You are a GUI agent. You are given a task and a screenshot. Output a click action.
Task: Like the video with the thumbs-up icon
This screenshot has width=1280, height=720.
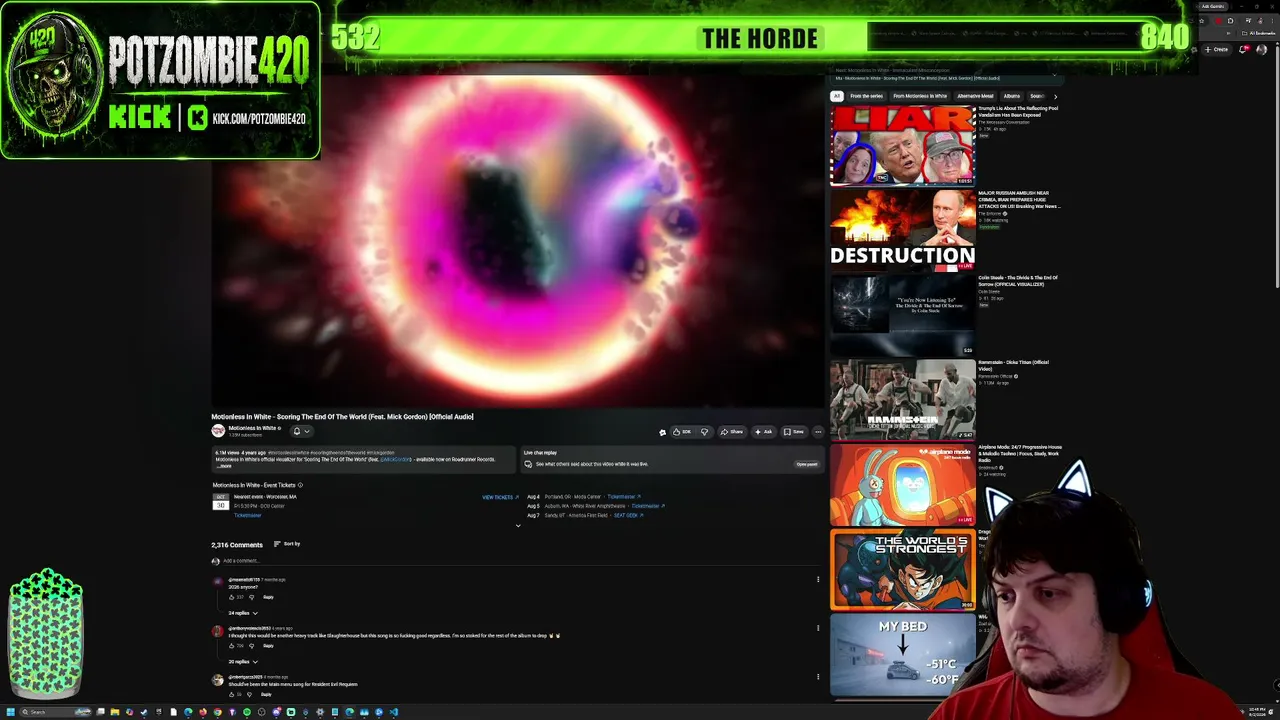[x=683, y=432]
